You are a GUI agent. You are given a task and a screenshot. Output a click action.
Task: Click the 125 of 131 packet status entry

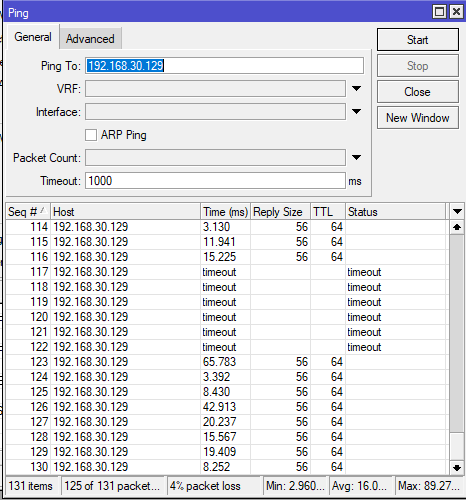click(x=114, y=486)
